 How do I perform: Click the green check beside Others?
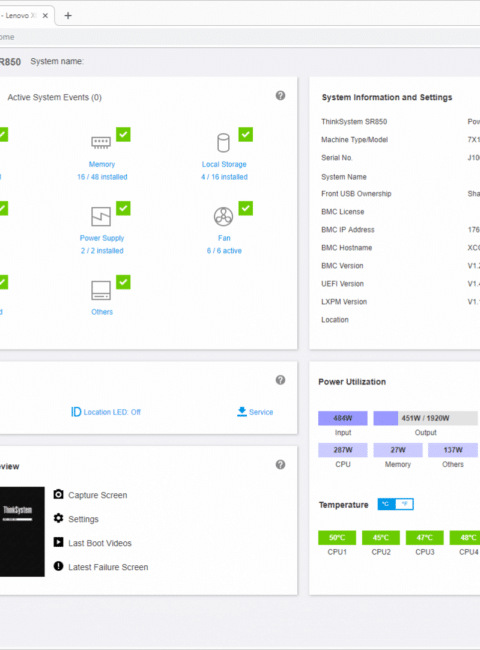(123, 282)
